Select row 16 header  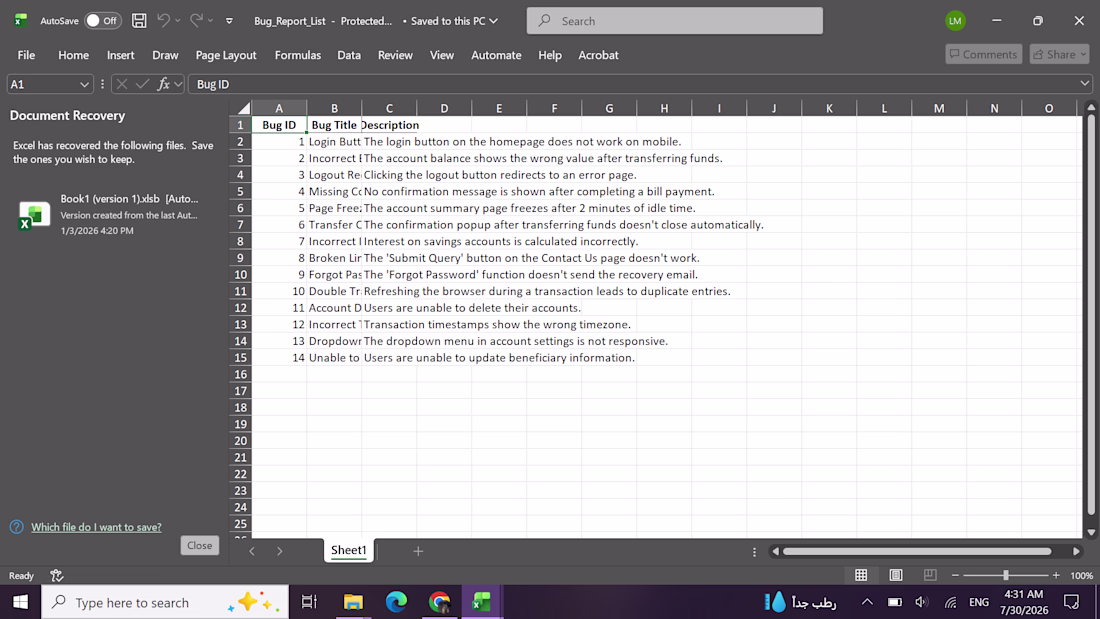point(240,374)
